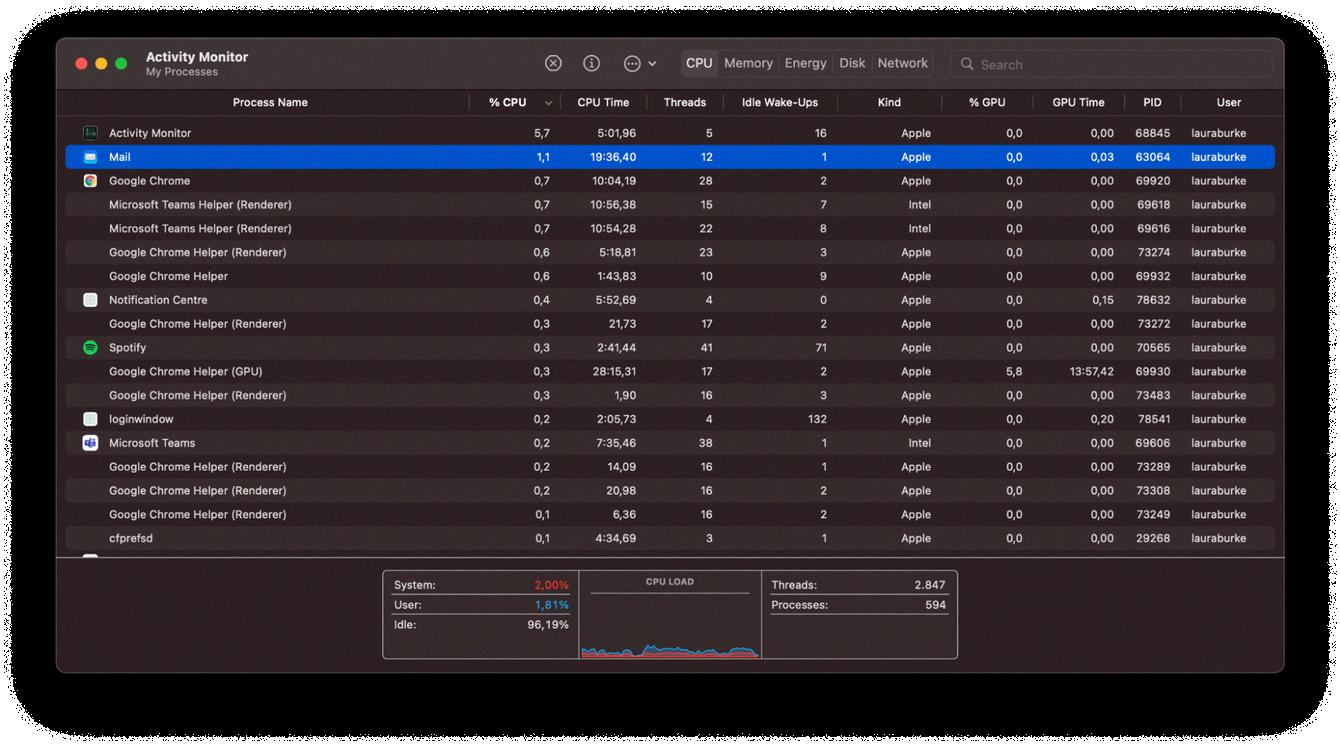Screen dimensions: 1340x747
Task: Select the Spotify process name
Action: [x=127, y=348]
